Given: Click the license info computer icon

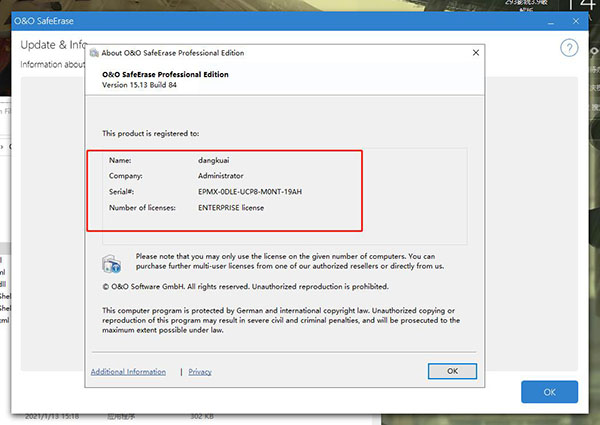Looking at the screenshot, I should pyautogui.click(x=112, y=263).
